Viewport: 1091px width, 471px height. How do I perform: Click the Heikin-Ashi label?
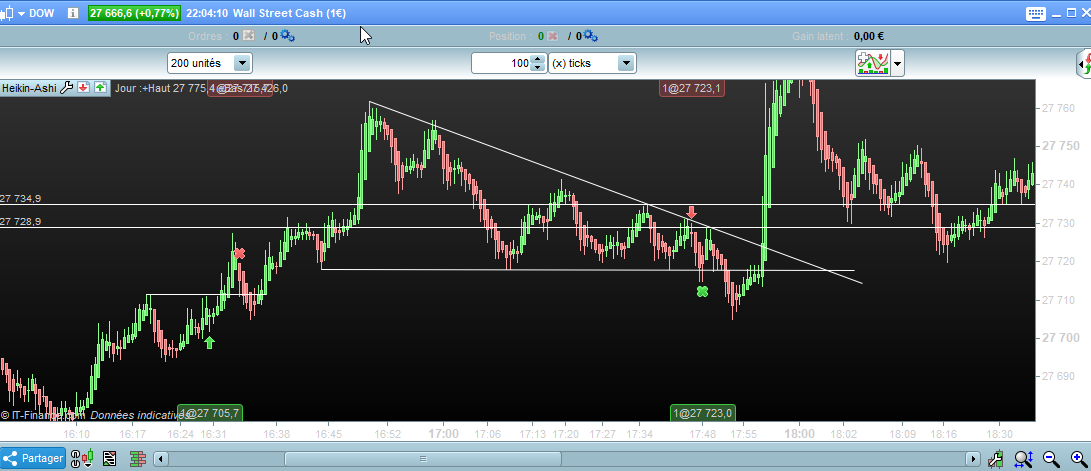pos(30,88)
